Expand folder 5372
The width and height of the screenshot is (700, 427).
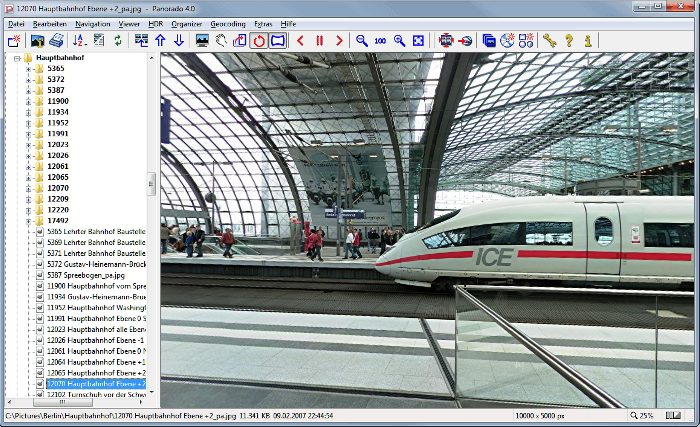(29, 80)
